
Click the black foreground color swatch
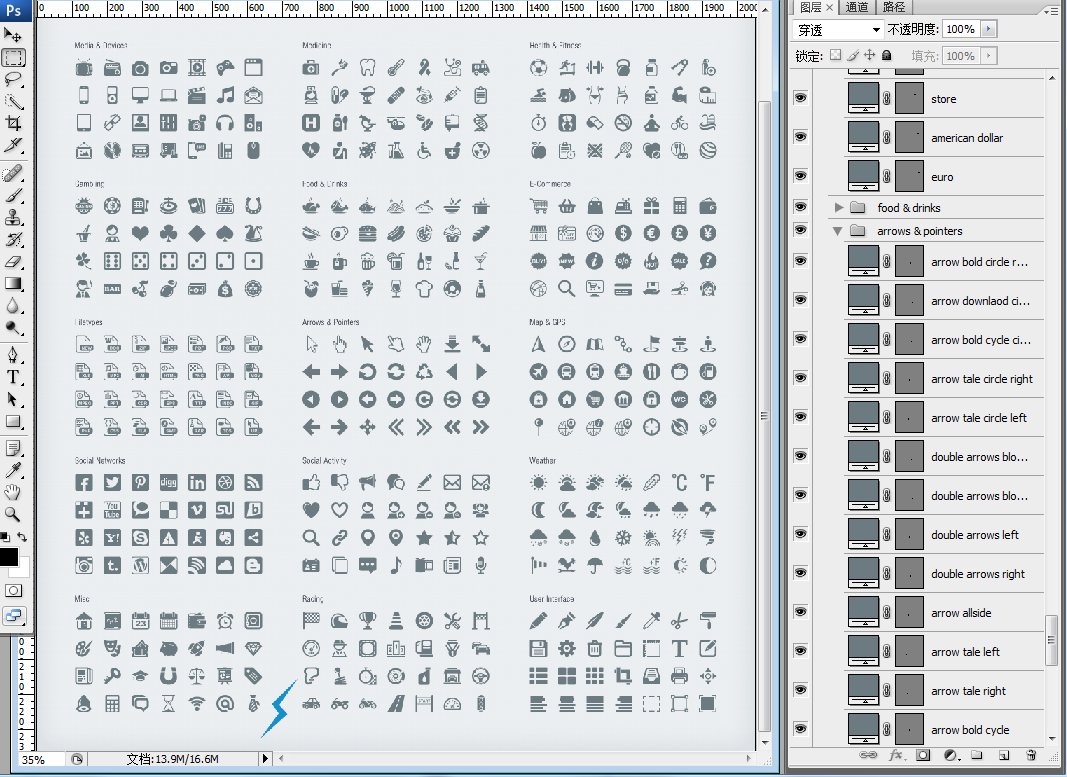pyautogui.click(x=8, y=556)
